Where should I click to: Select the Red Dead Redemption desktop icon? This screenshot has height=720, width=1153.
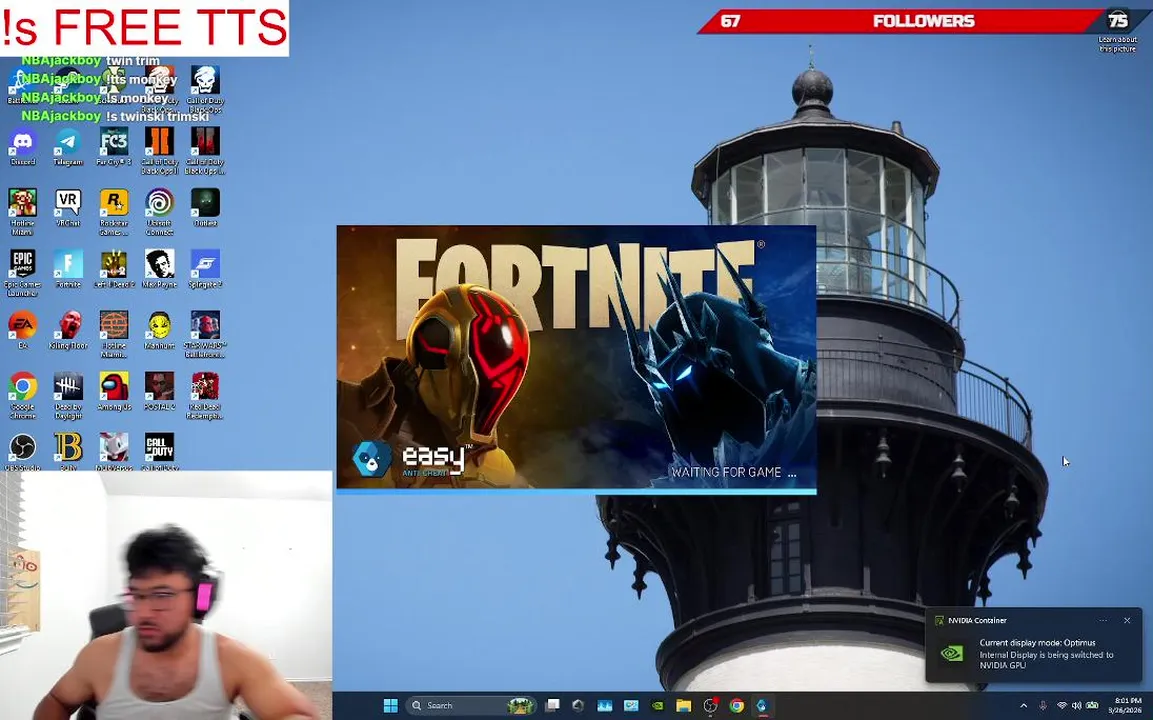[205, 395]
